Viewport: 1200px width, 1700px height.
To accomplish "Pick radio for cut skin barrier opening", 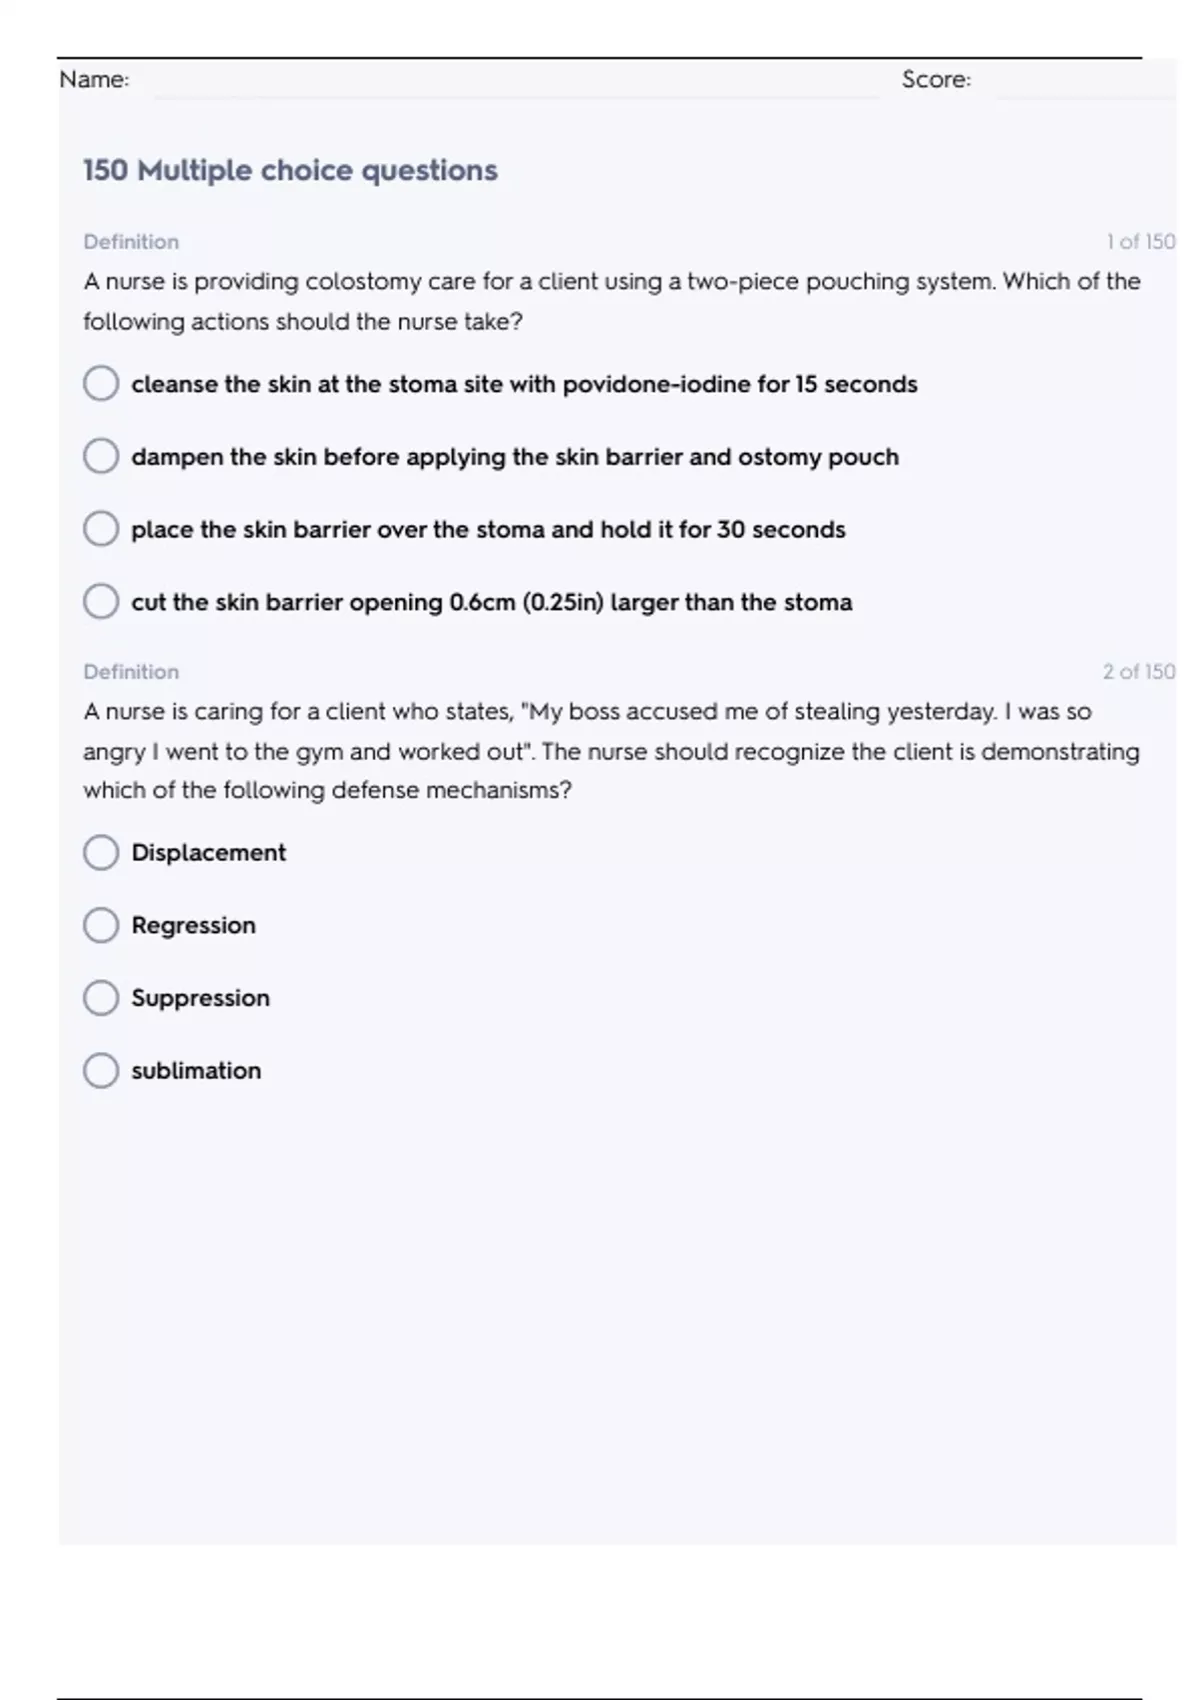I will [x=101, y=602].
